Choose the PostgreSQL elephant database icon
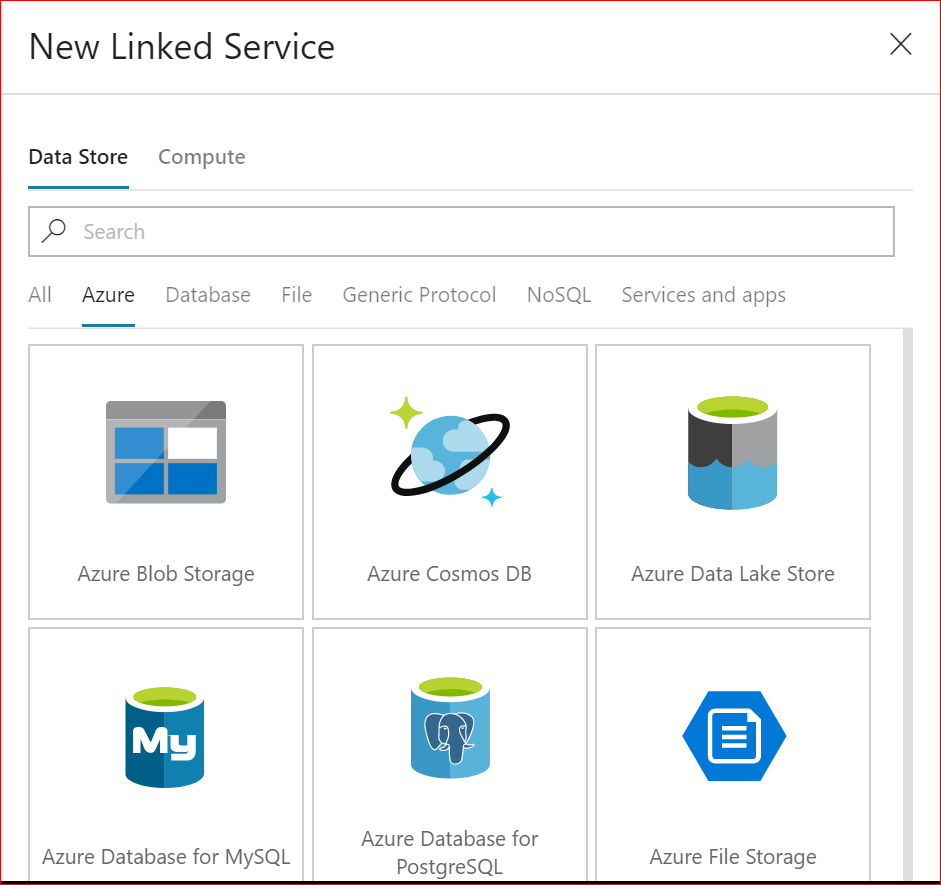Screen dimensions: 941x885 450,728
